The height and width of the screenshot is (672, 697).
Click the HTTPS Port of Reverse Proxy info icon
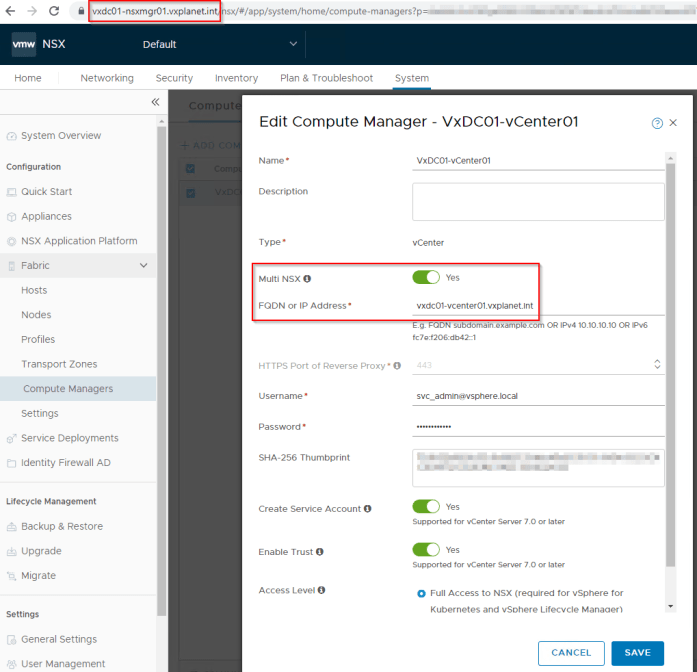397,365
